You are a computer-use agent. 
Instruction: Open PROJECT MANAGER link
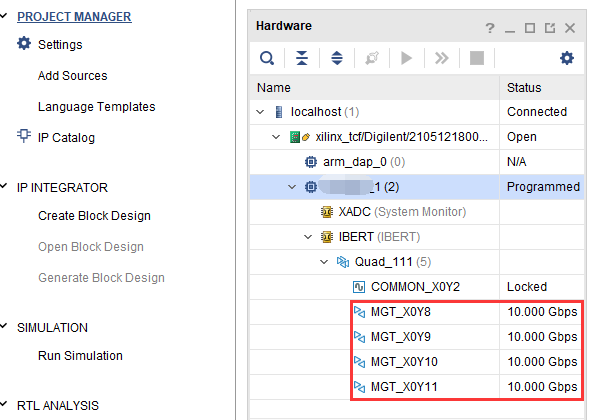click(74, 17)
